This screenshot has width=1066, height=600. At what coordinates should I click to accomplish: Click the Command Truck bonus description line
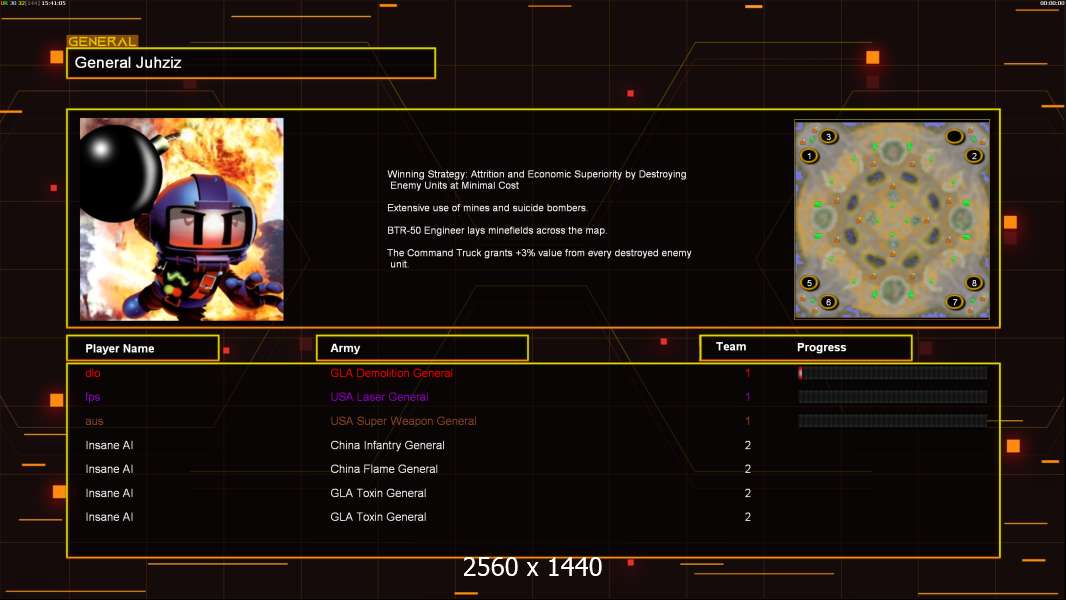[539, 258]
